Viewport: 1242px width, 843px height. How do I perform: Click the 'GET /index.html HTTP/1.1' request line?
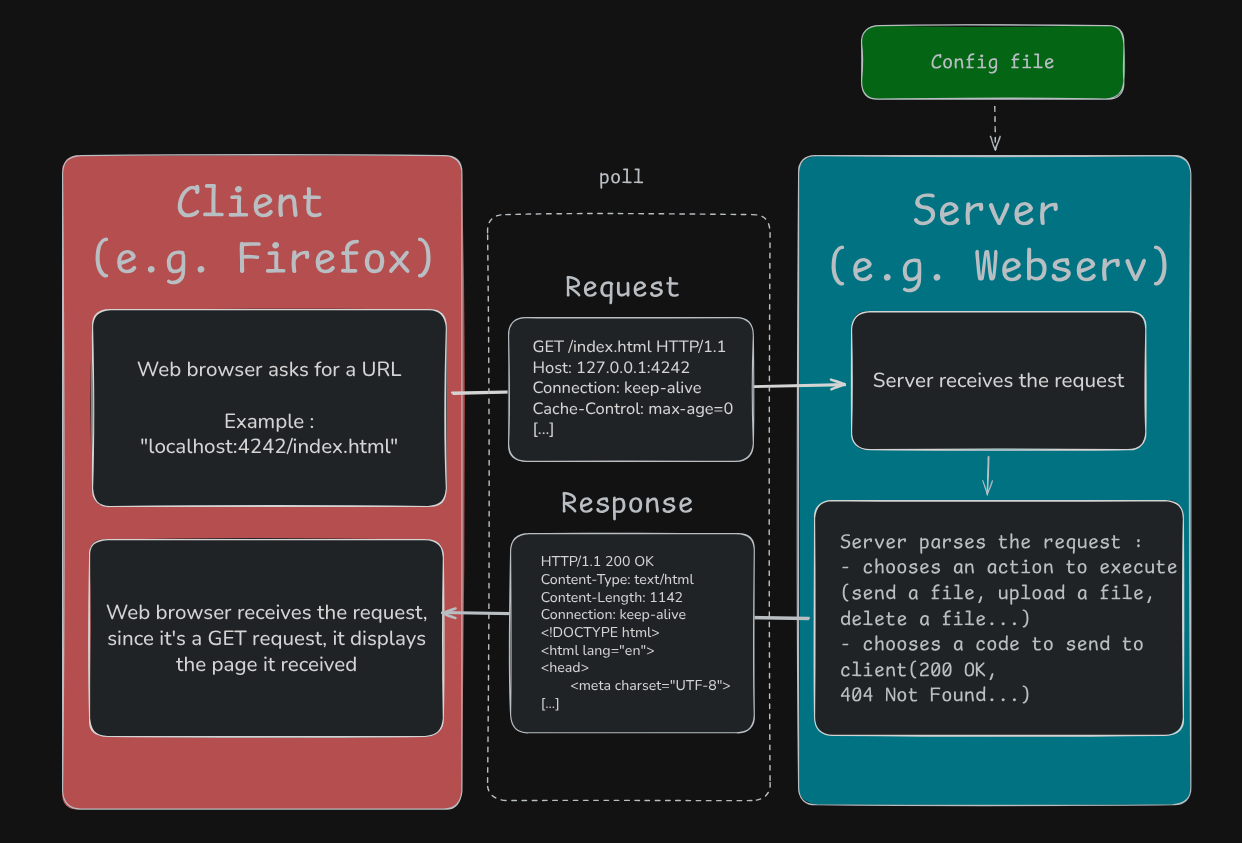pyautogui.click(x=629, y=346)
